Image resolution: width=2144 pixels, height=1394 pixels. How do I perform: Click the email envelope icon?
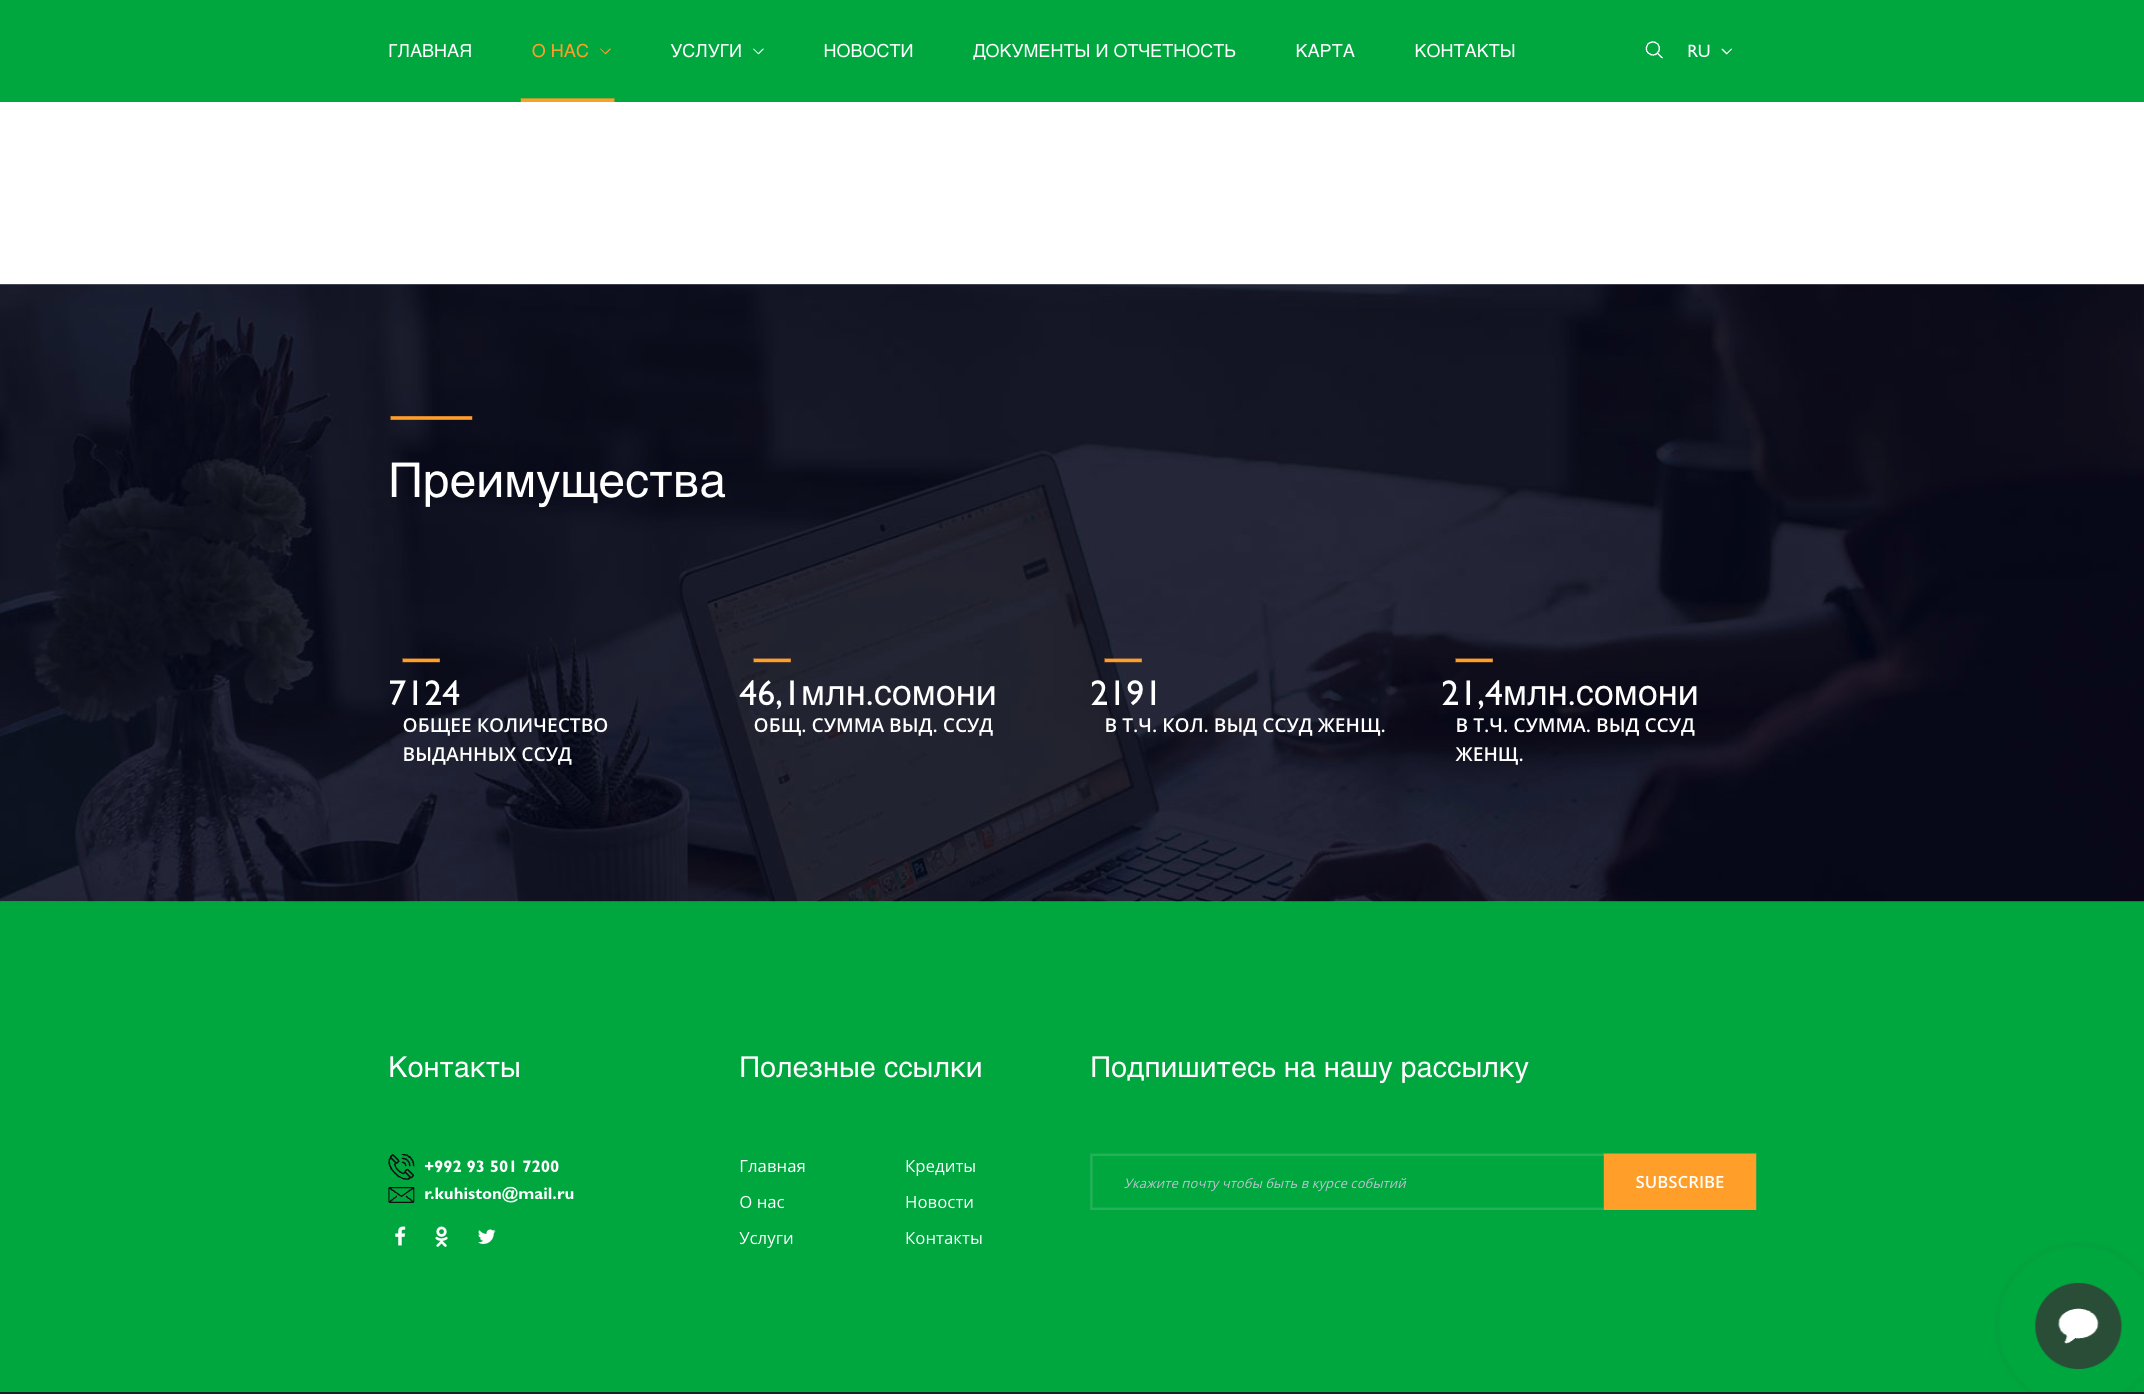(401, 1194)
